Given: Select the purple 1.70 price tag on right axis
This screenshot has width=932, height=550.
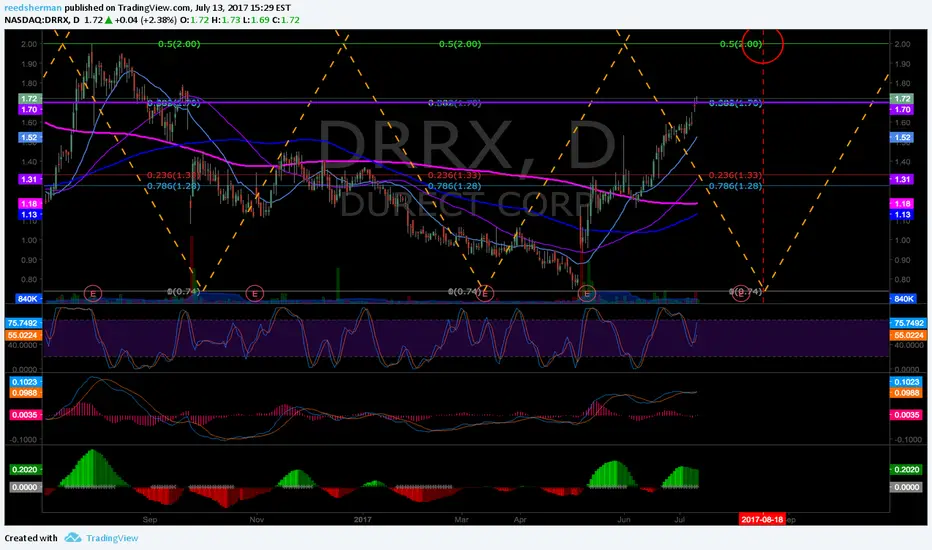Looking at the screenshot, I should point(902,109).
